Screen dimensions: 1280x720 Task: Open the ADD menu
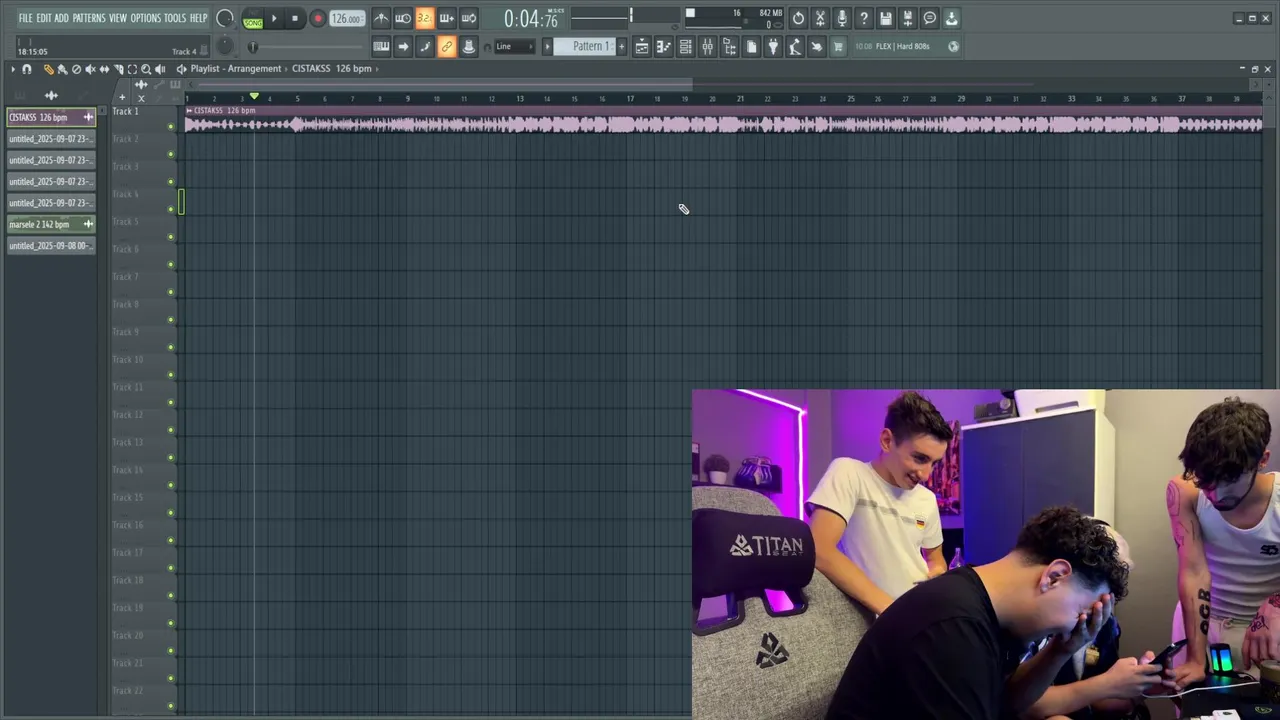(61, 18)
